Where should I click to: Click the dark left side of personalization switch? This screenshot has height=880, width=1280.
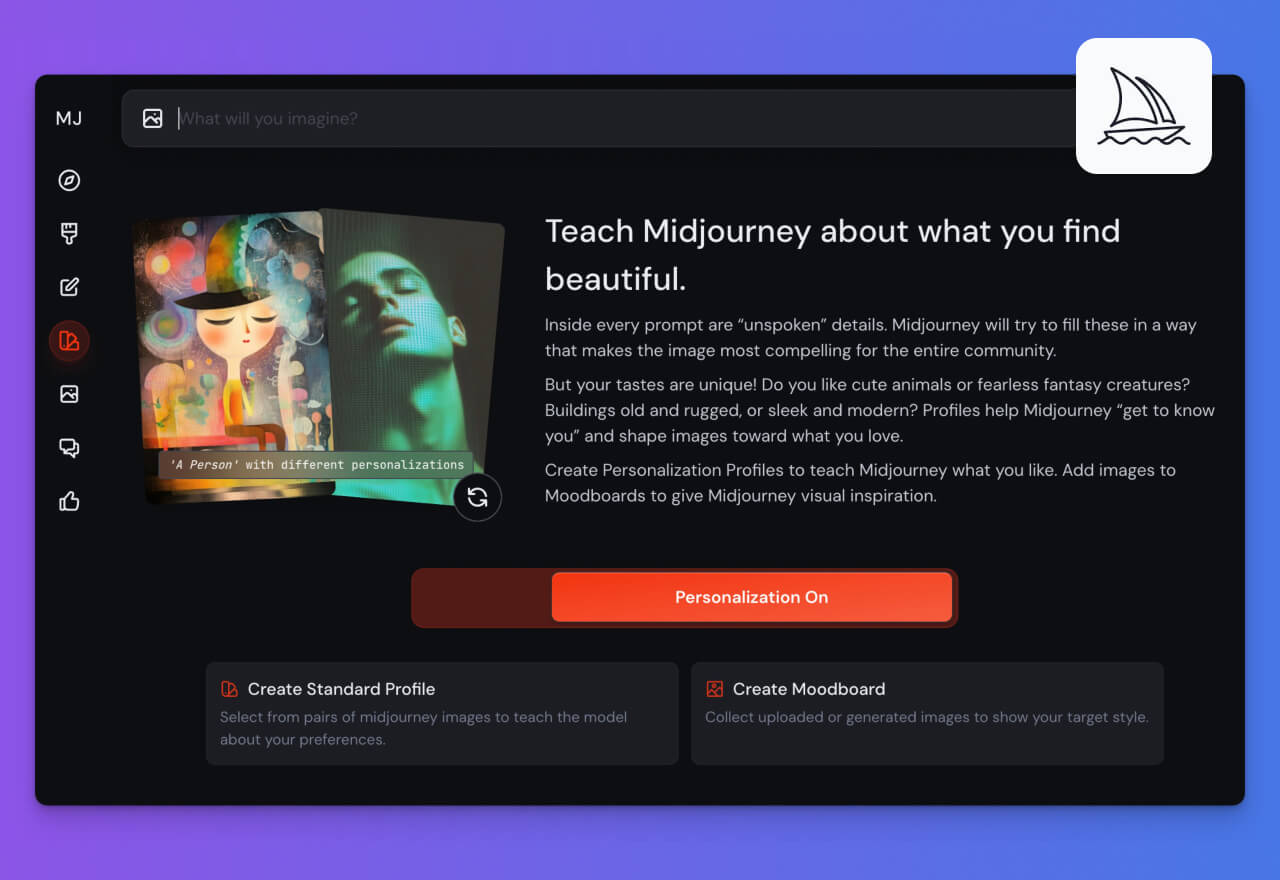(481, 598)
